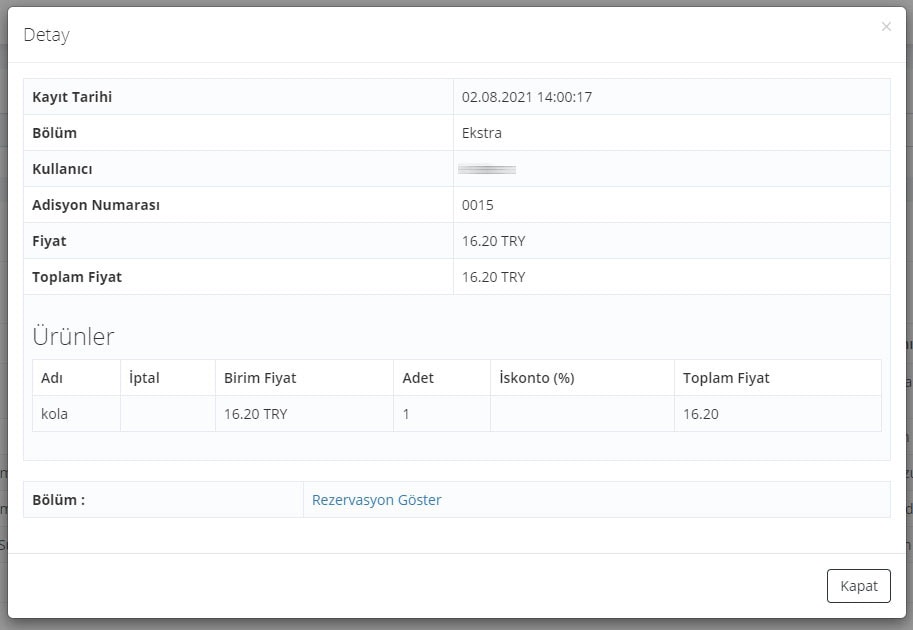Click the Bölüm value Ekstra

482,133
